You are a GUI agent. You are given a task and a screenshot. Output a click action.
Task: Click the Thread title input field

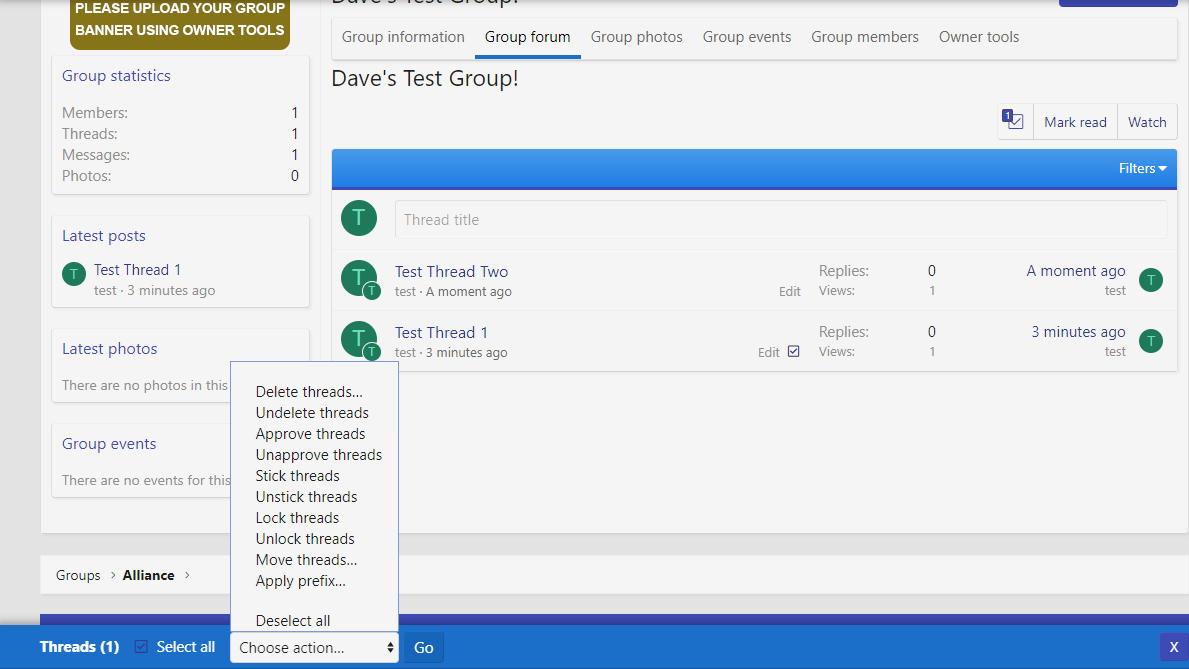click(x=780, y=219)
